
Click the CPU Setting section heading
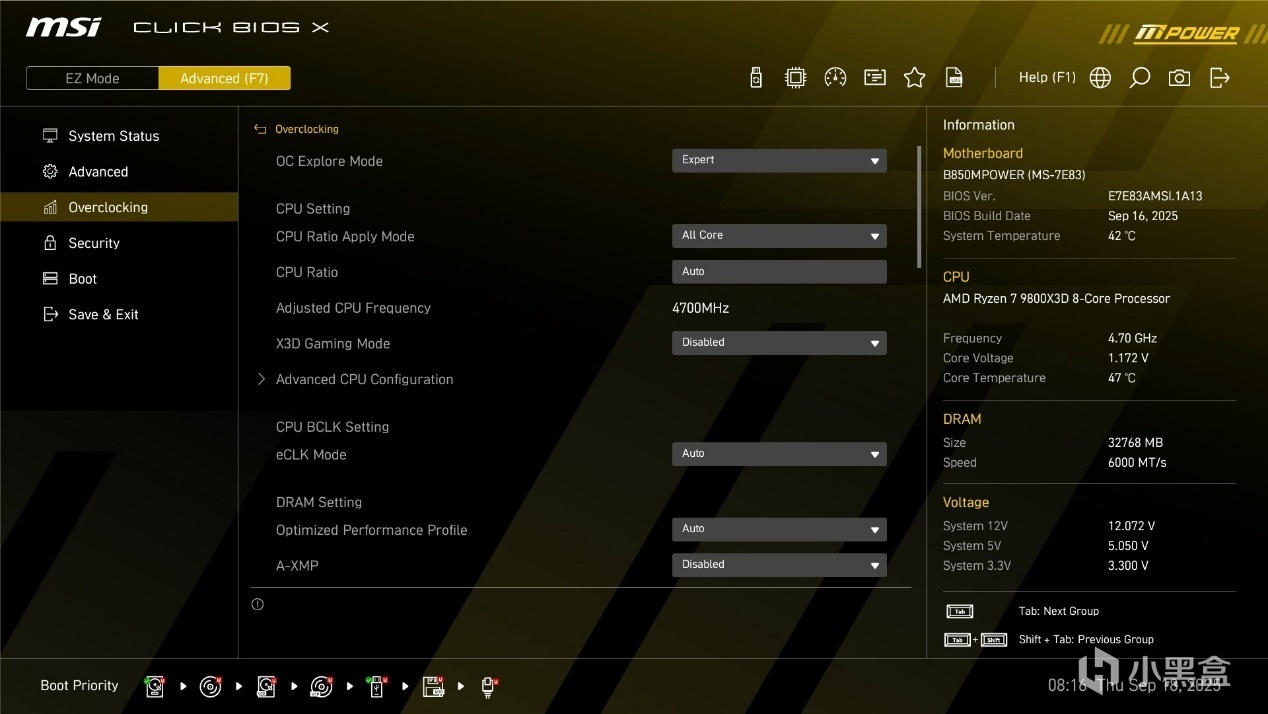click(313, 209)
